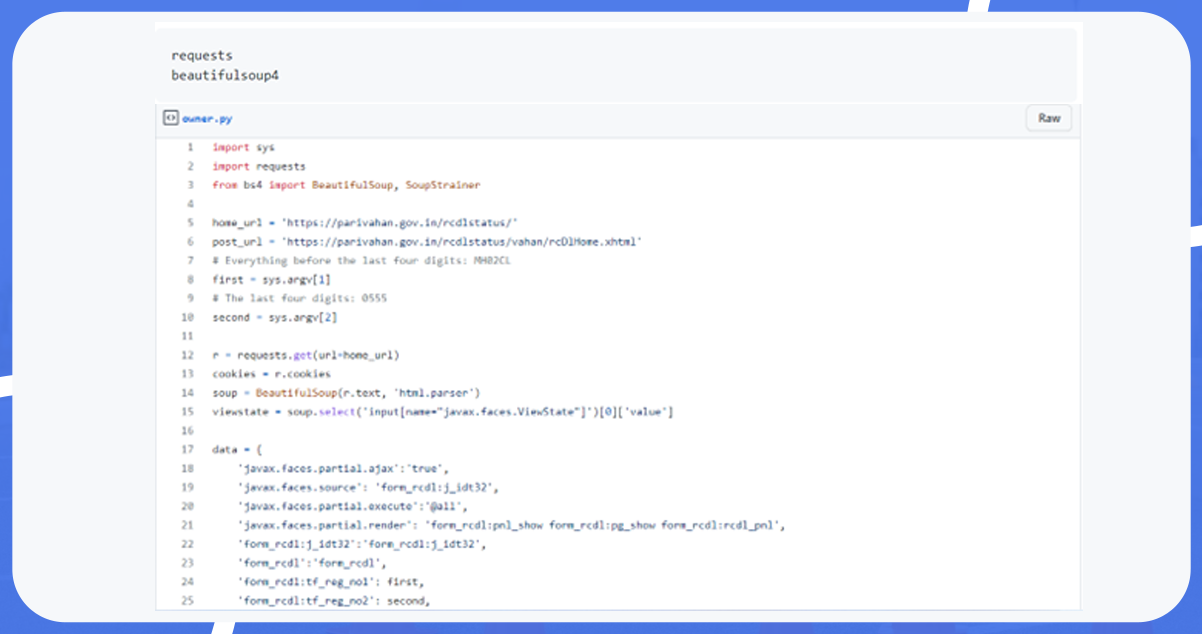Click line number 17 in the gutter
Screen dimensions: 1202x634
click(188, 450)
